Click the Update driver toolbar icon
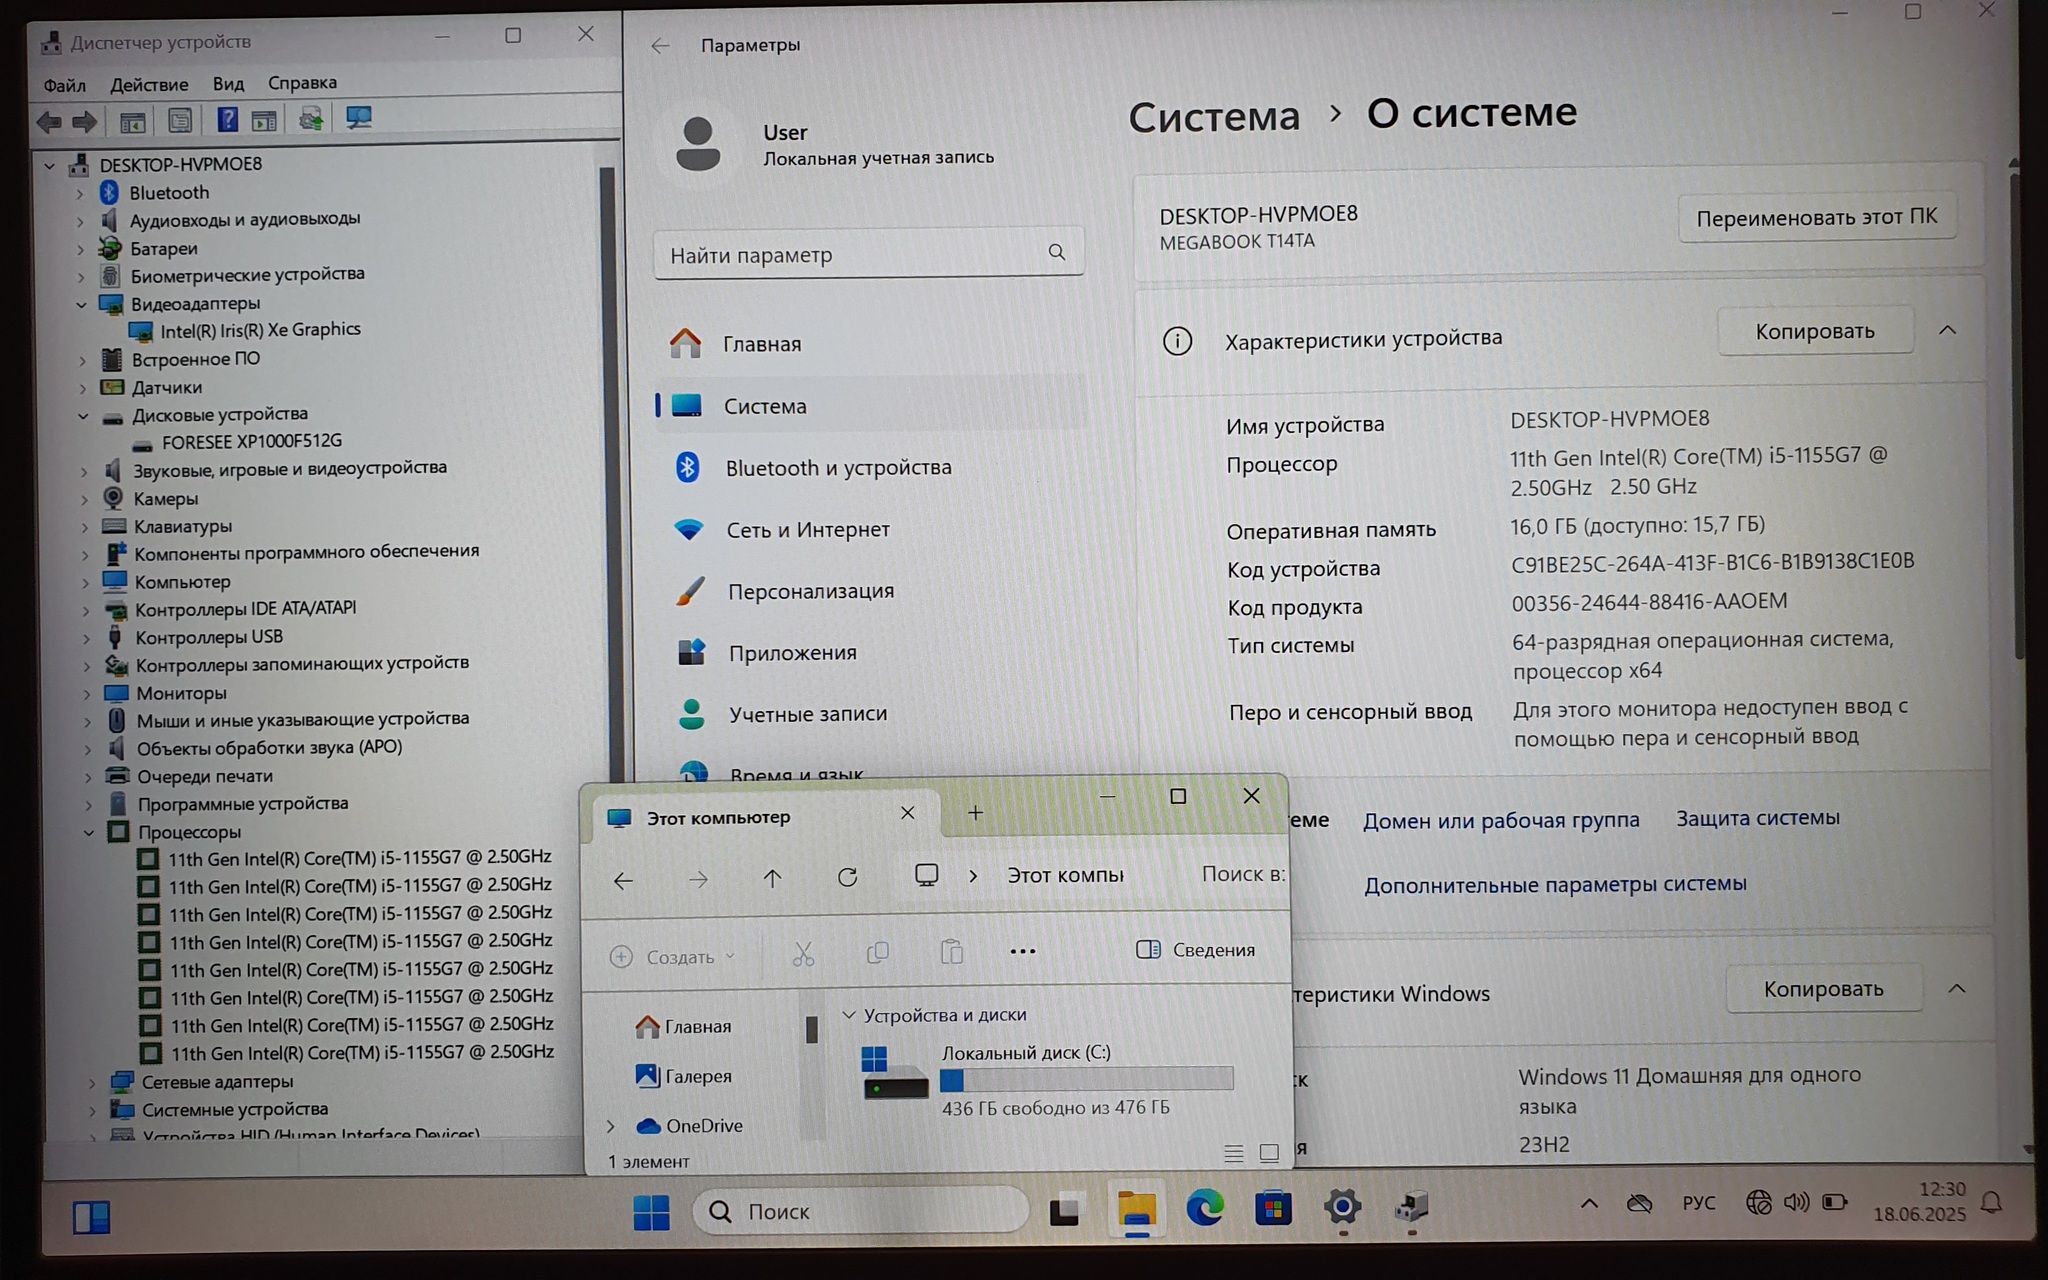The width and height of the screenshot is (2048, 1280). (311, 120)
